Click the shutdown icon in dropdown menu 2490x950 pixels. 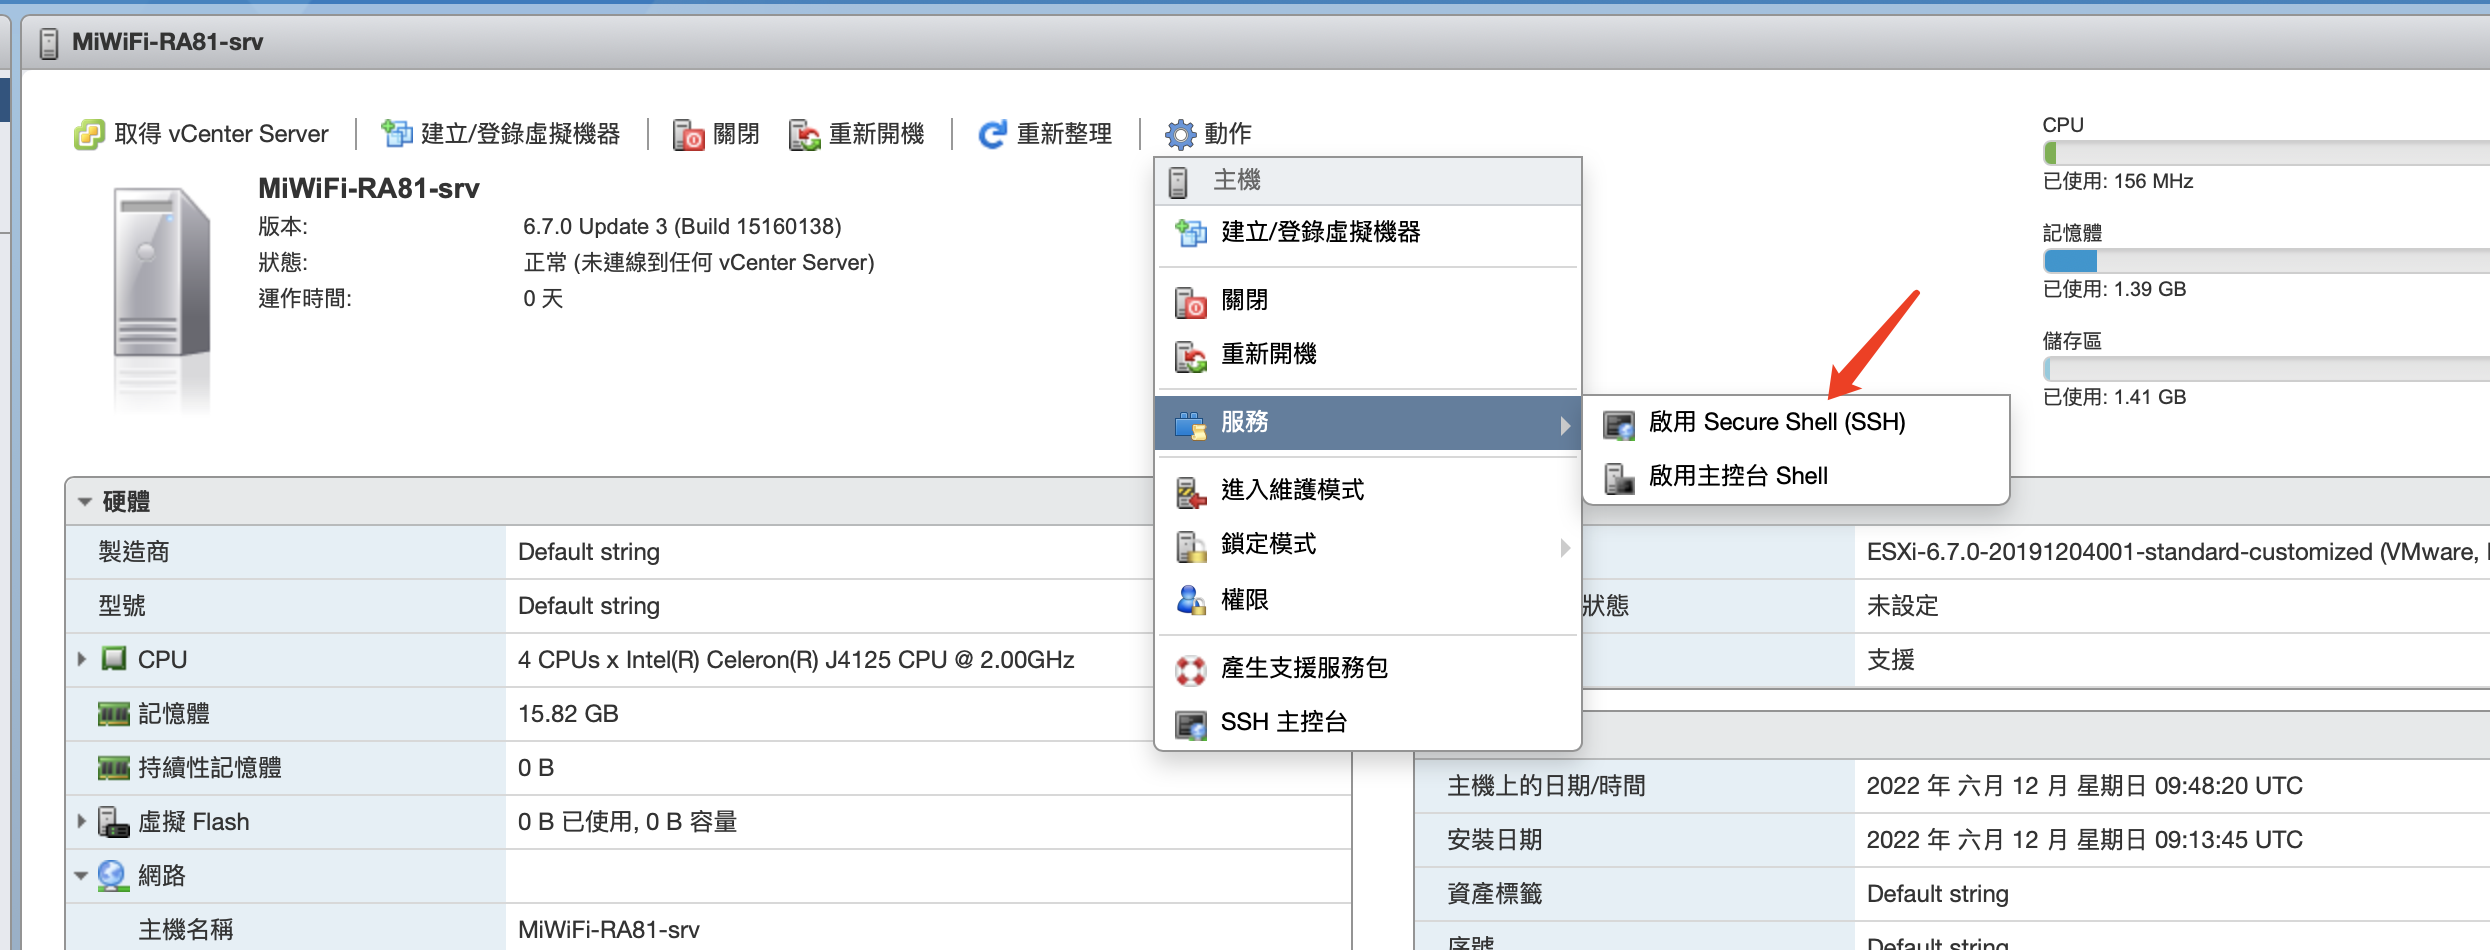point(1190,301)
